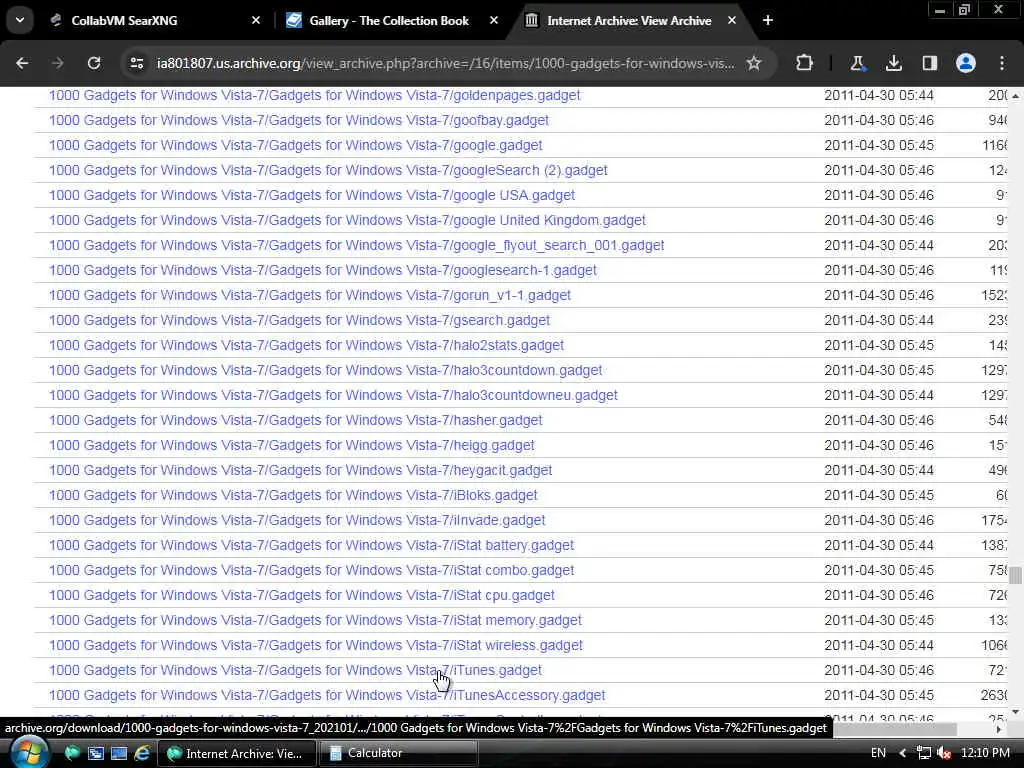Reload the current archive page
Image resolution: width=1024 pixels, height=768 pixels.
point(94,63)
